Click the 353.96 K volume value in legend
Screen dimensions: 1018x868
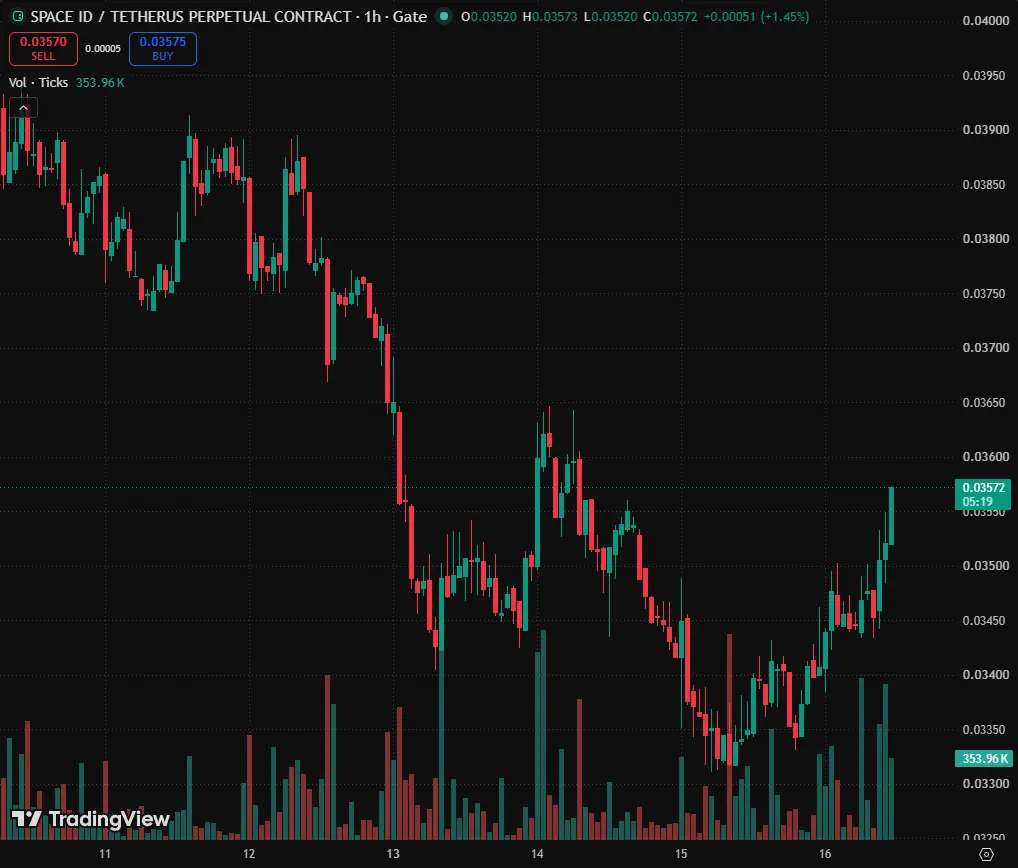100,82
